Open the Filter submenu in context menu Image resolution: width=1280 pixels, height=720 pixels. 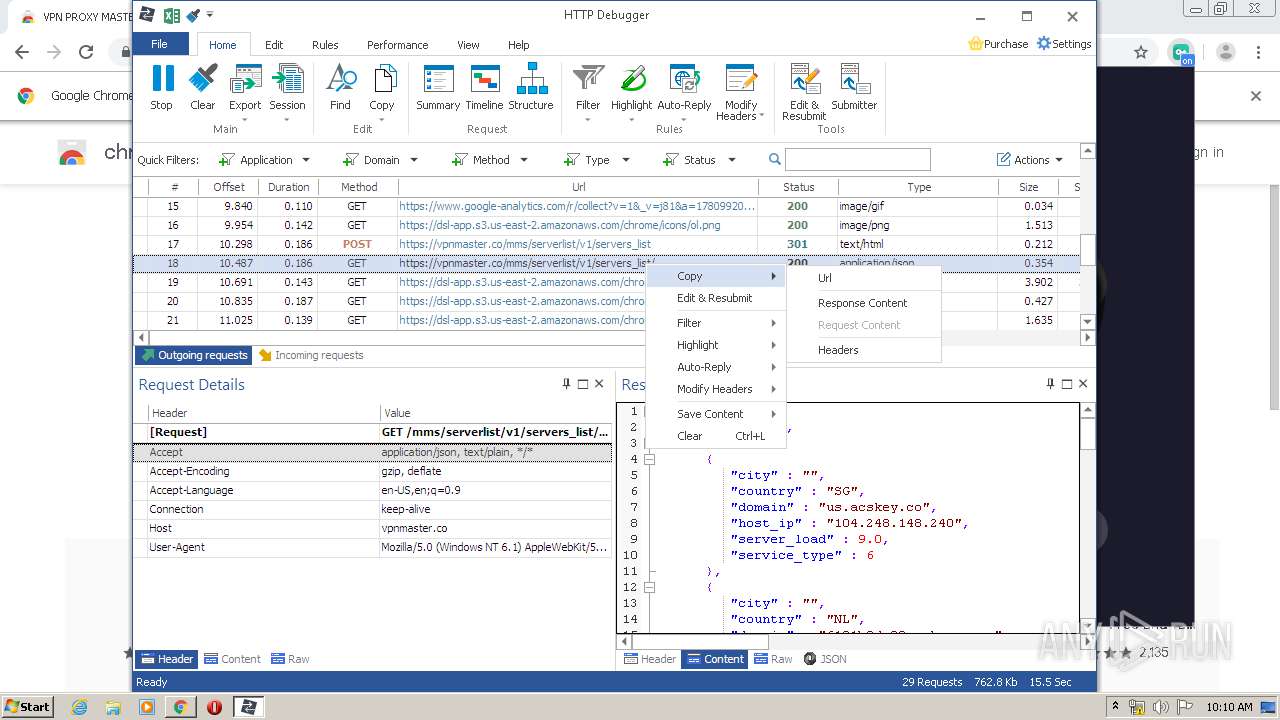[716, 323]
